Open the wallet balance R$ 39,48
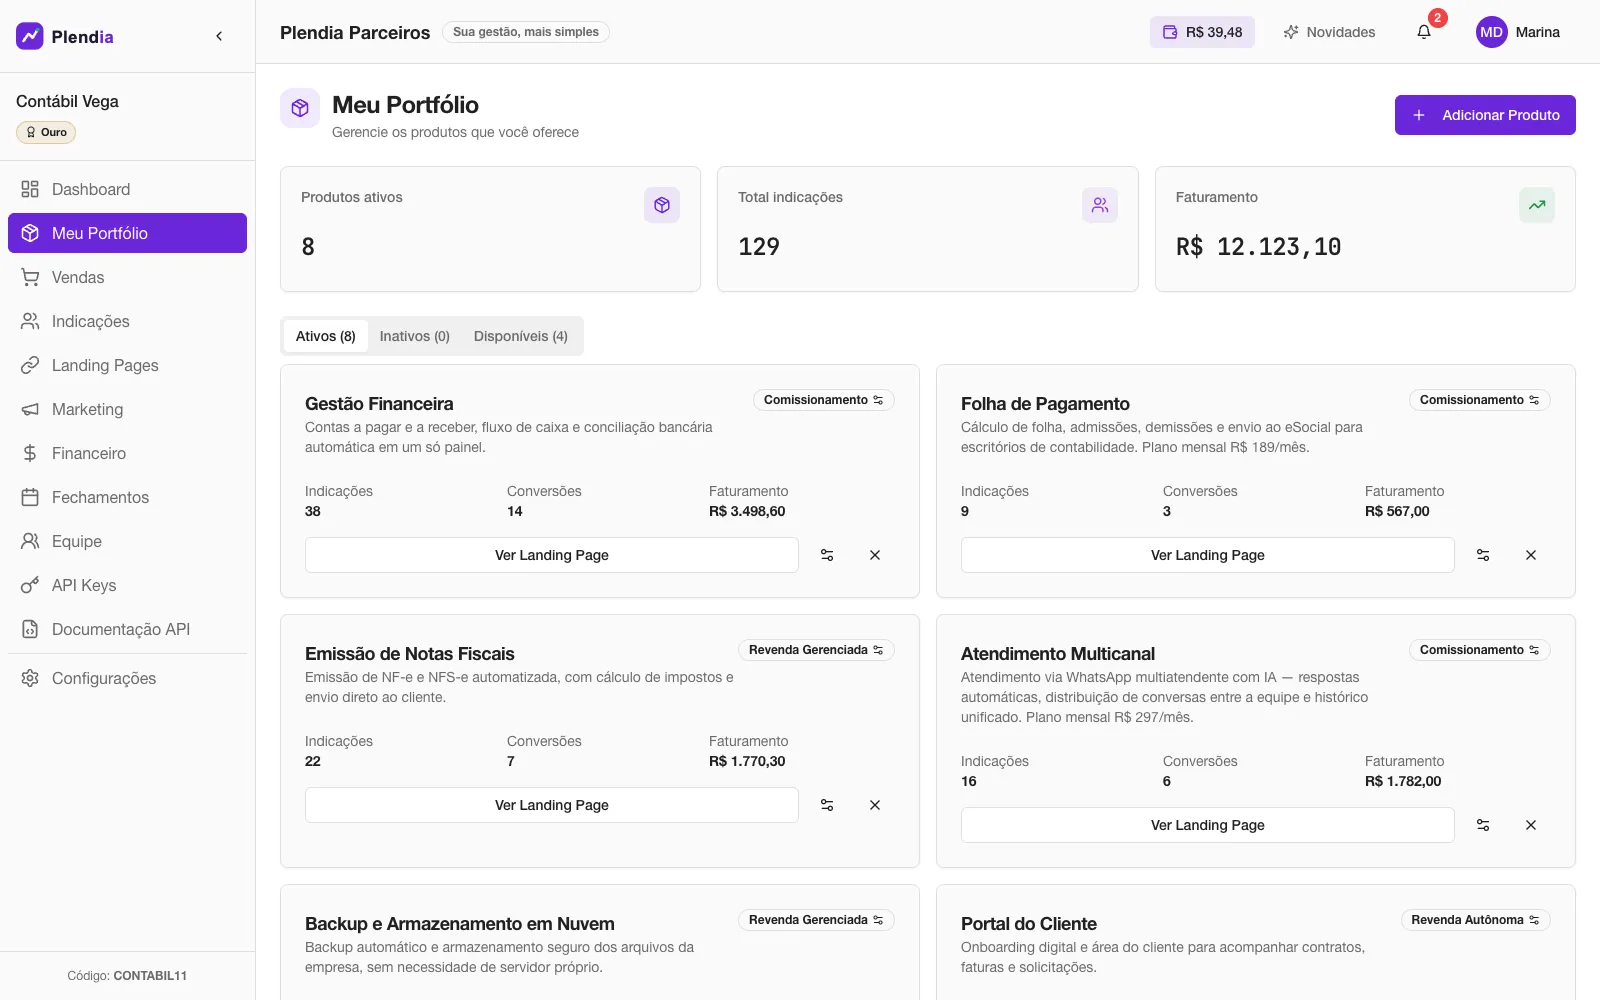The image size is (1600, 1000). [x=1202, y=32]
